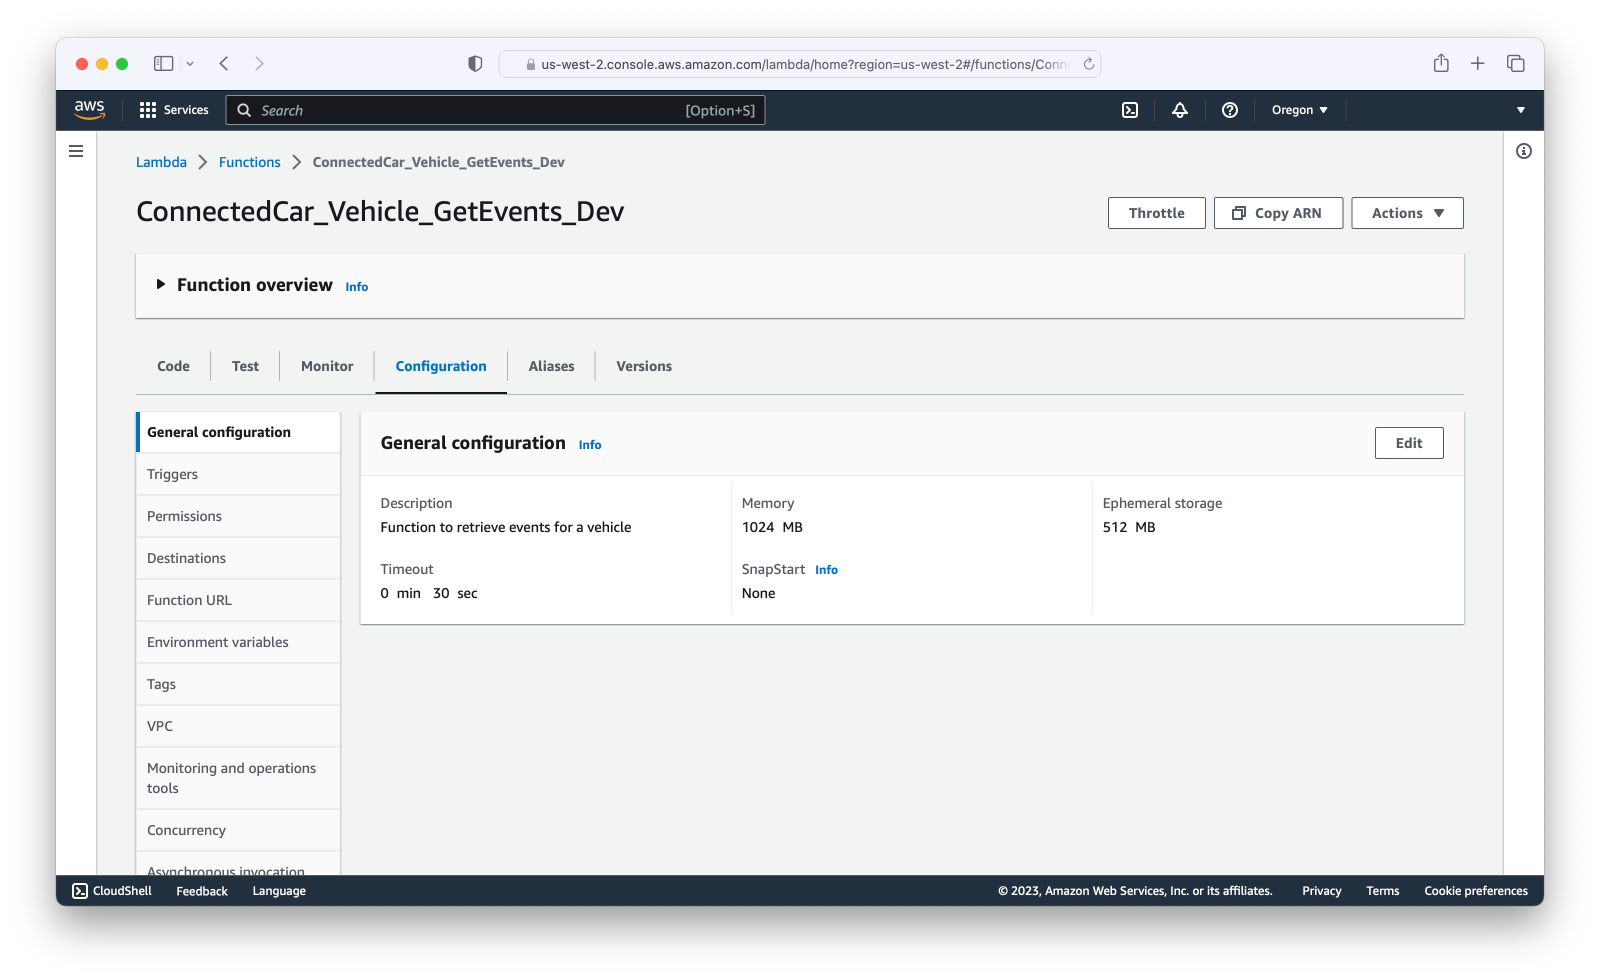Launch CloudShell from the top navigation bar
The height and width of the screenshot is (980, 1600).
point(1130,110)
